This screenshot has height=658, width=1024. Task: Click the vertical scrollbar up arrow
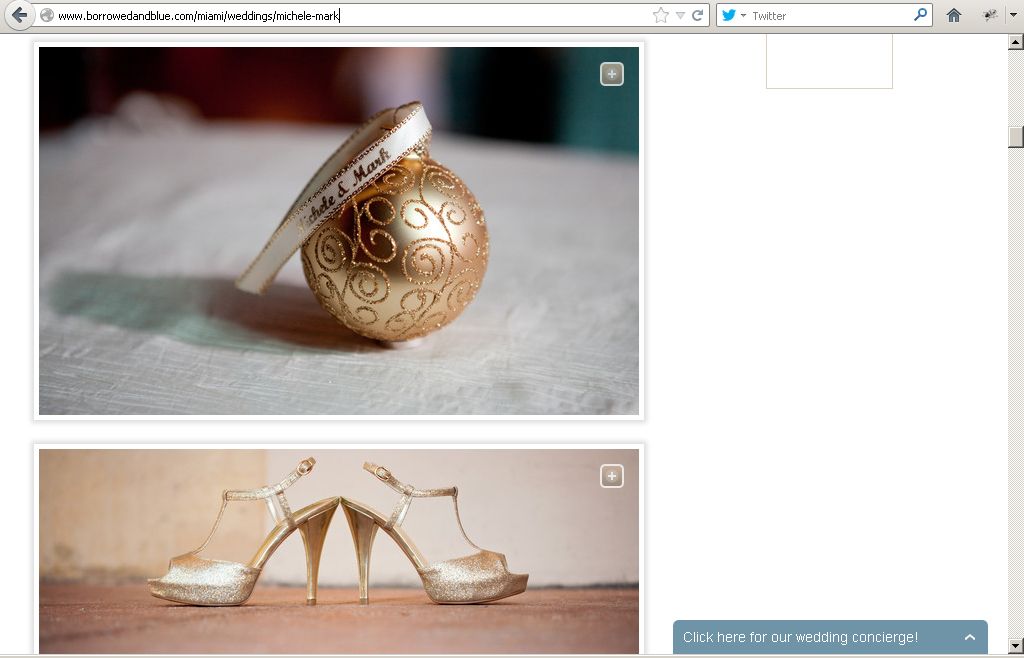click(1016, 42)
